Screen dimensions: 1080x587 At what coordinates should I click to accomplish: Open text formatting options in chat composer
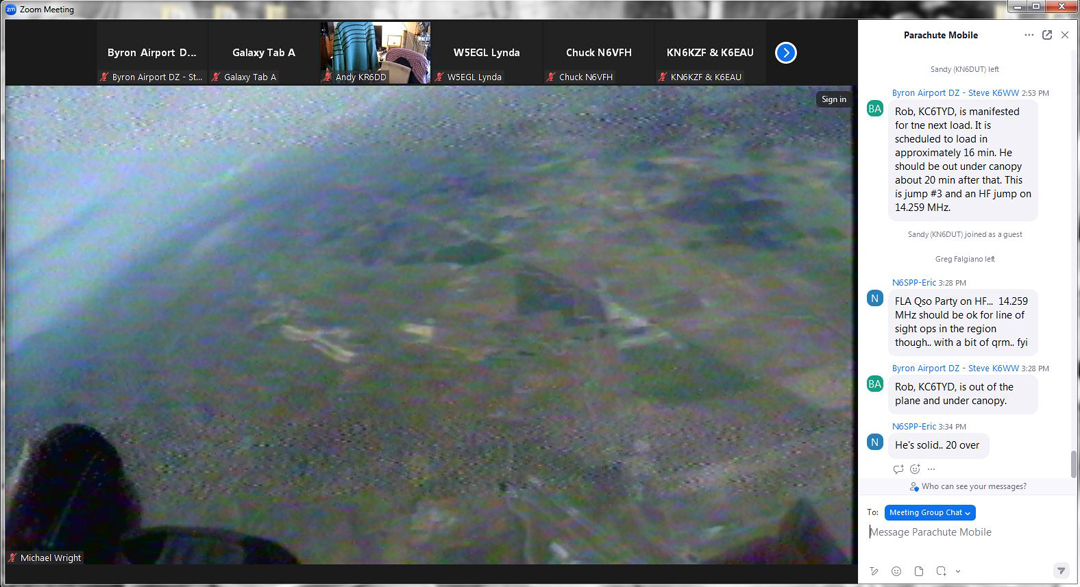click(x=874, y=571)
